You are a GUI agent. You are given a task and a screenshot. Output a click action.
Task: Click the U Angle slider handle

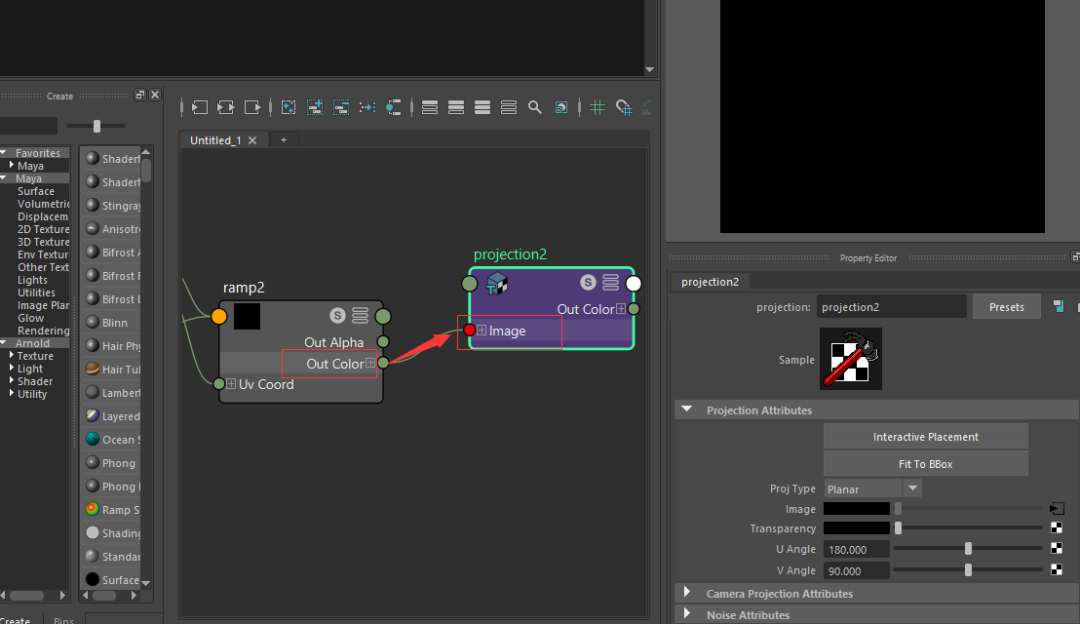pos(968,549)
